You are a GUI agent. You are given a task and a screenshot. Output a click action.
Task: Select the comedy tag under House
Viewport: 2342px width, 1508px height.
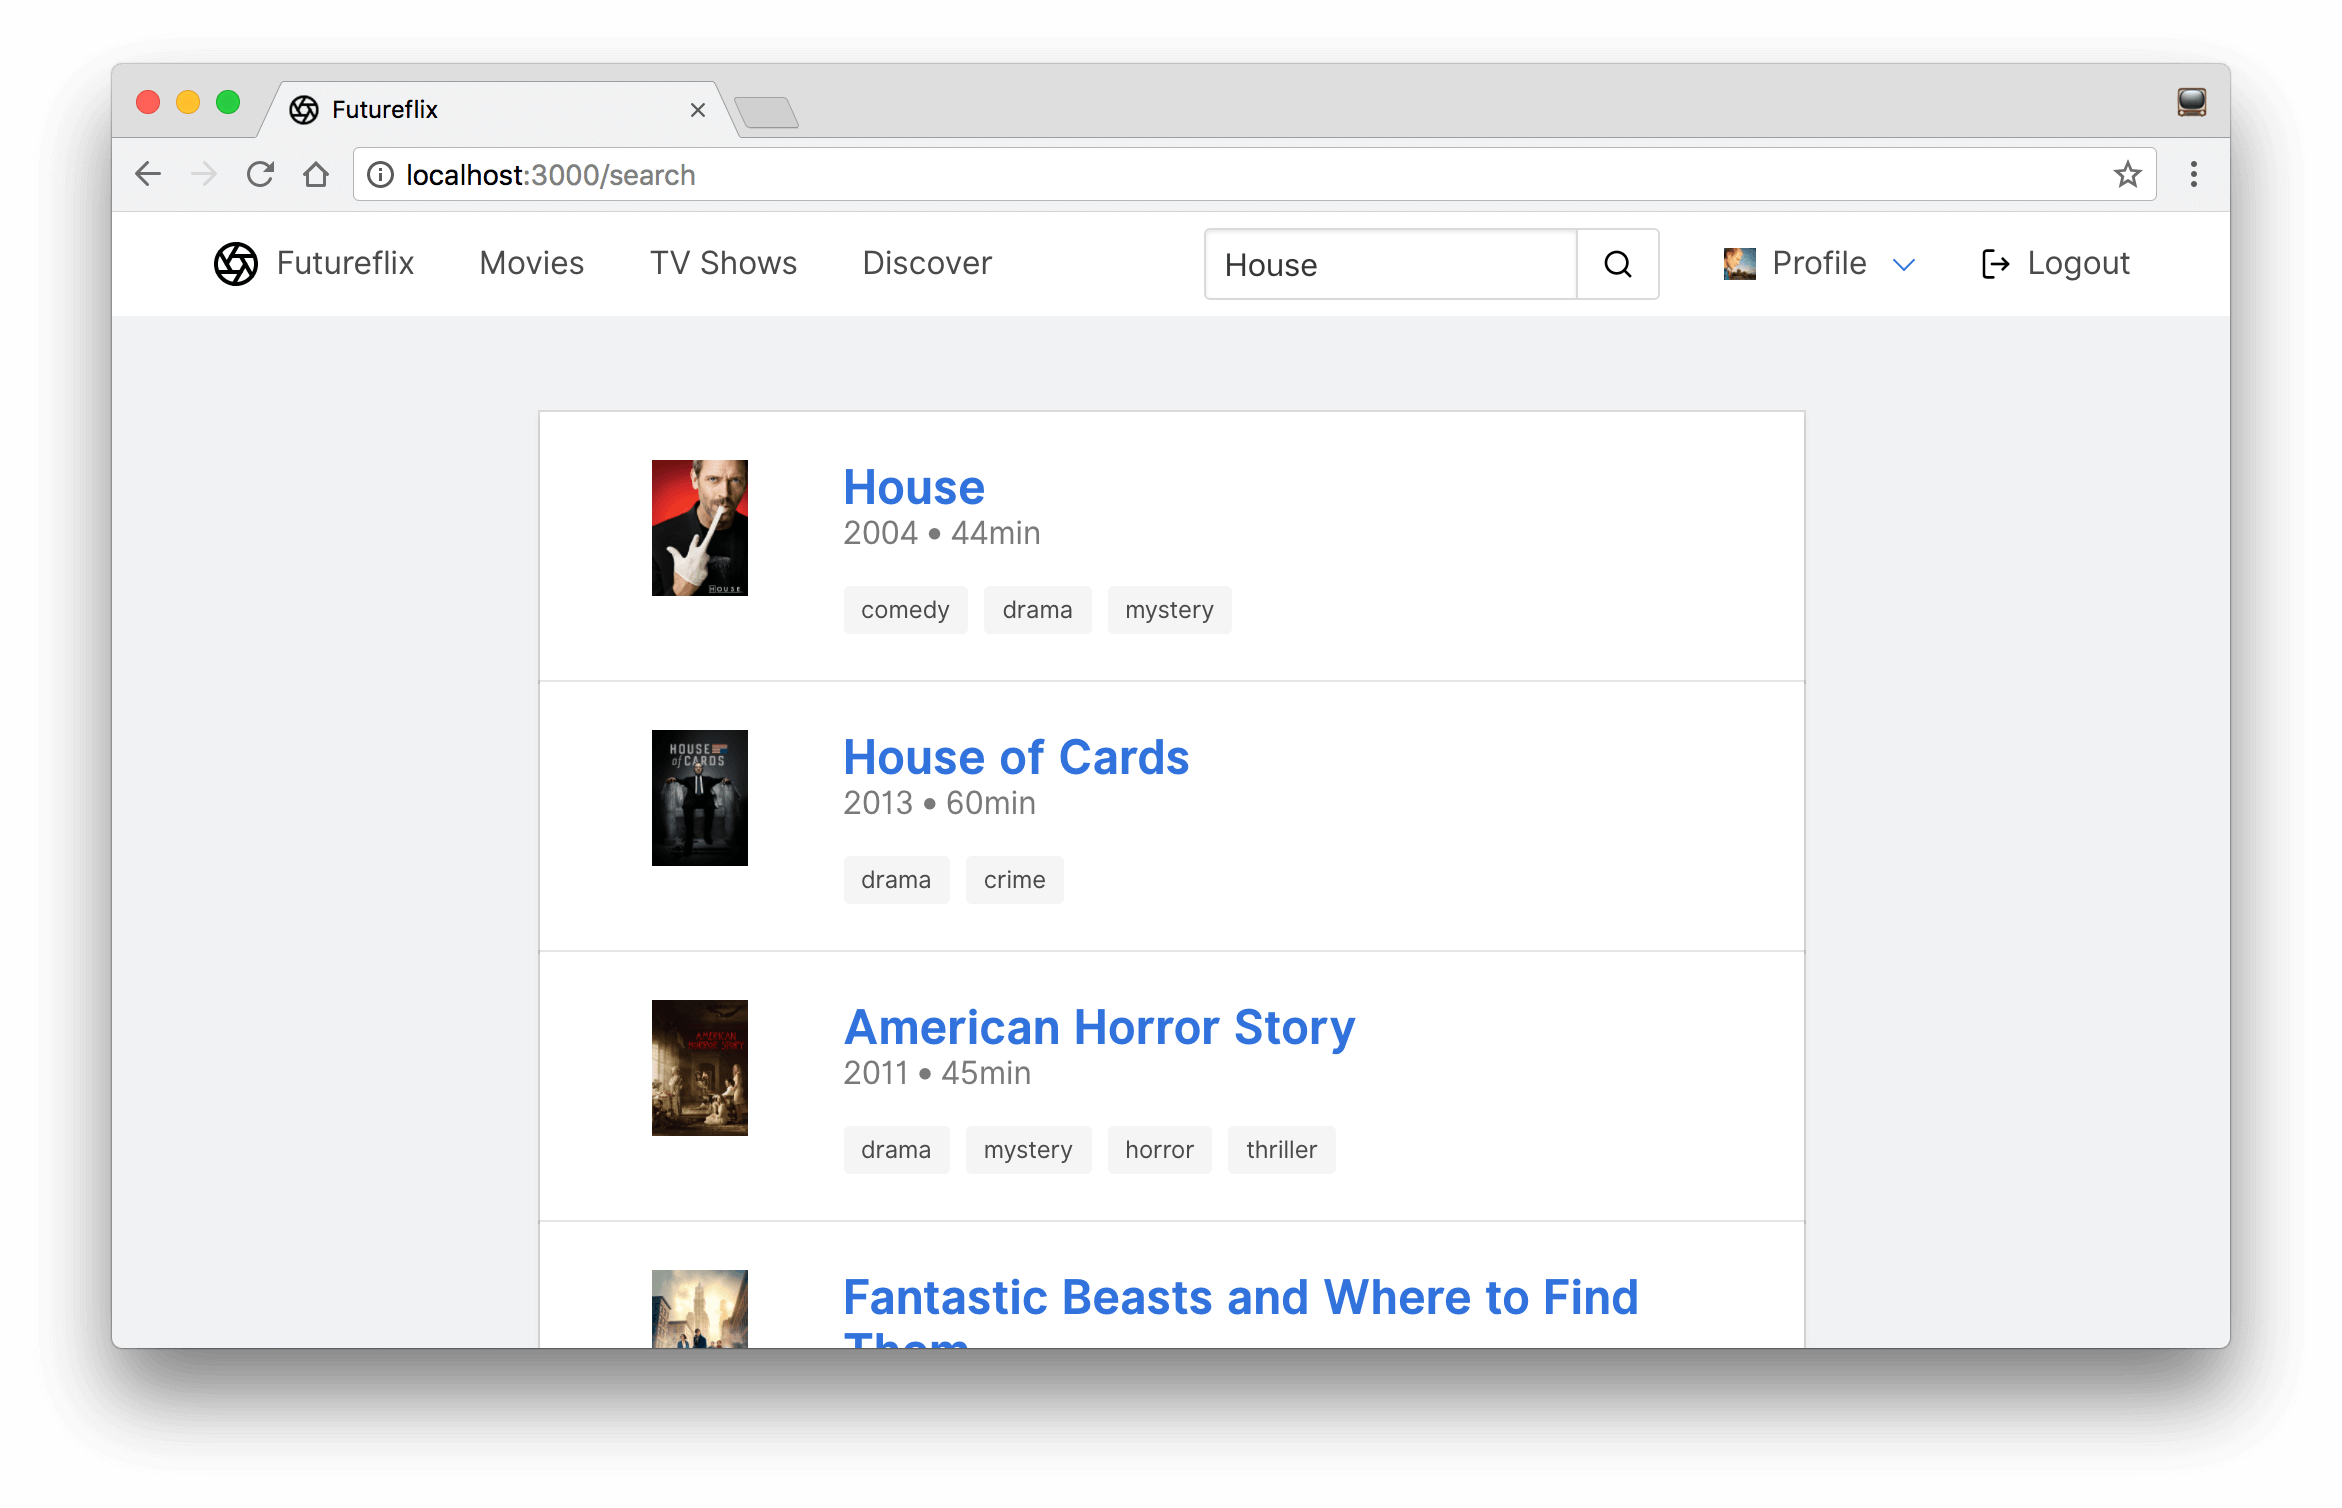coord(905,610)
